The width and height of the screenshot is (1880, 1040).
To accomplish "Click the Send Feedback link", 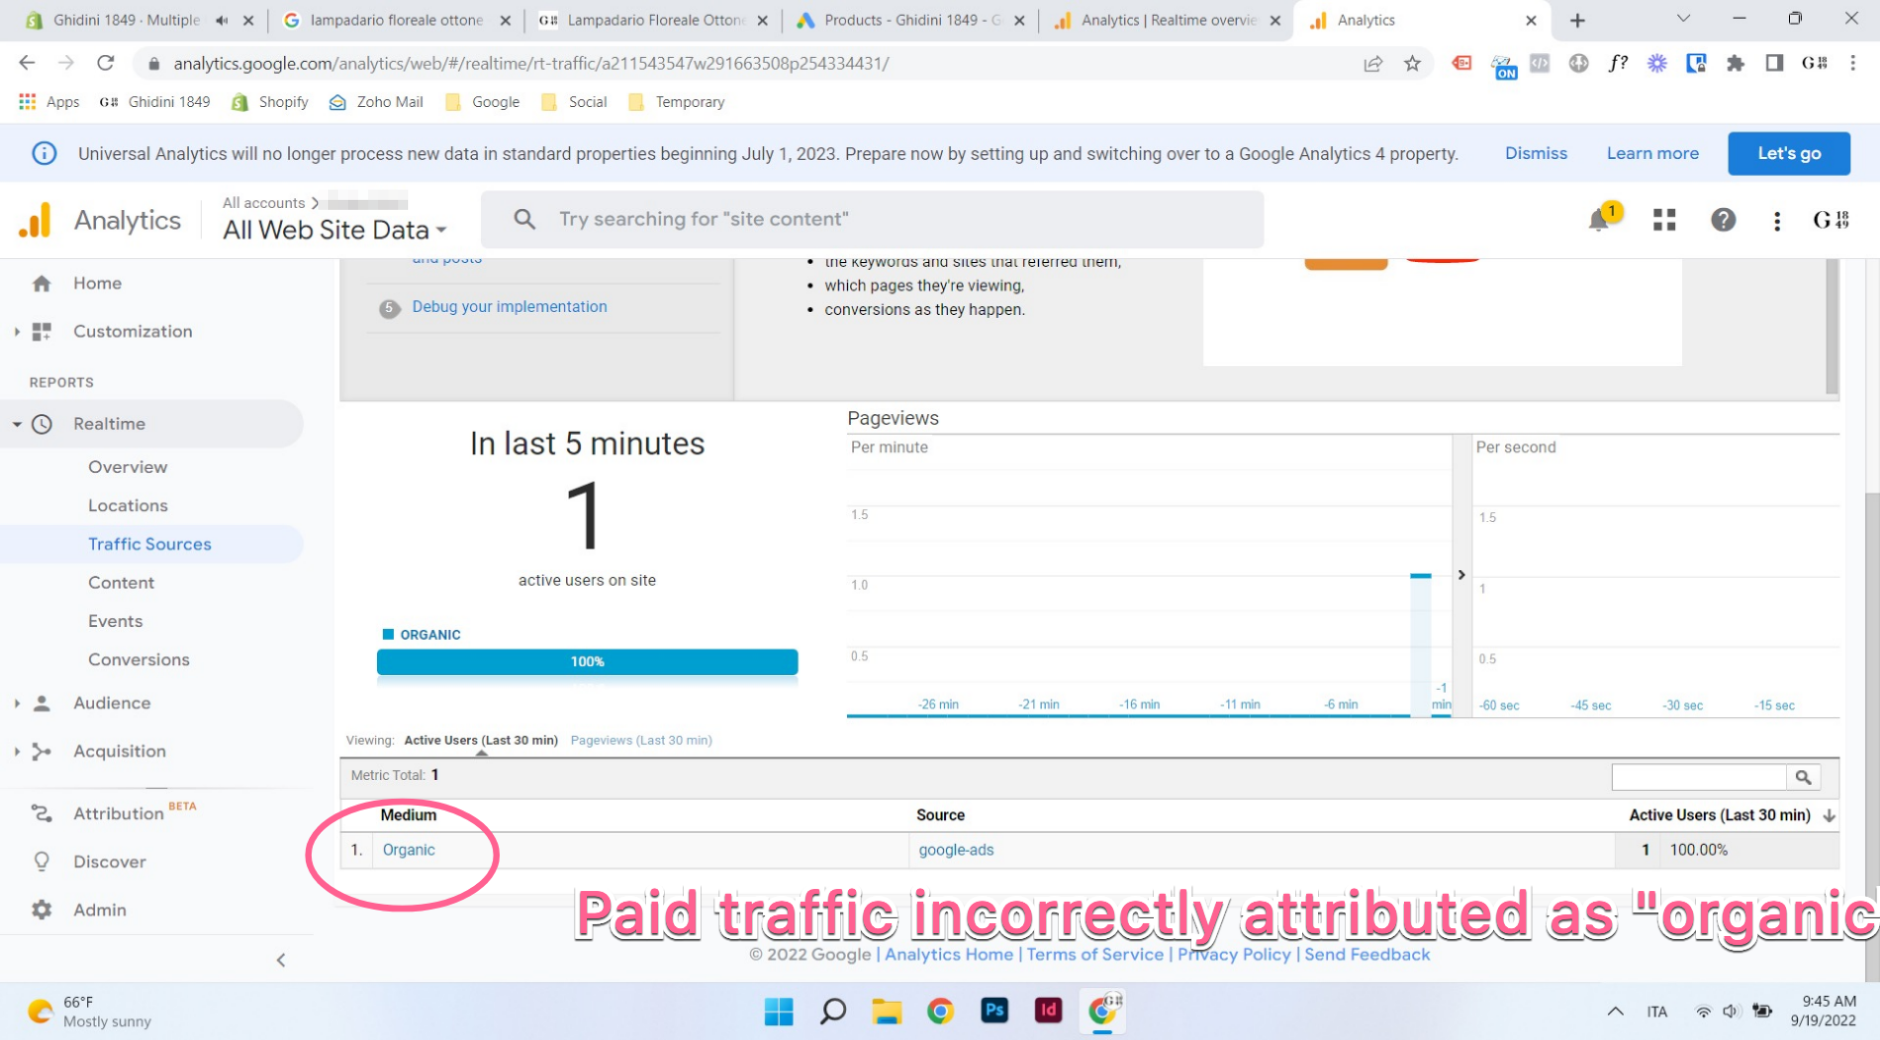I will point(1367,955).
